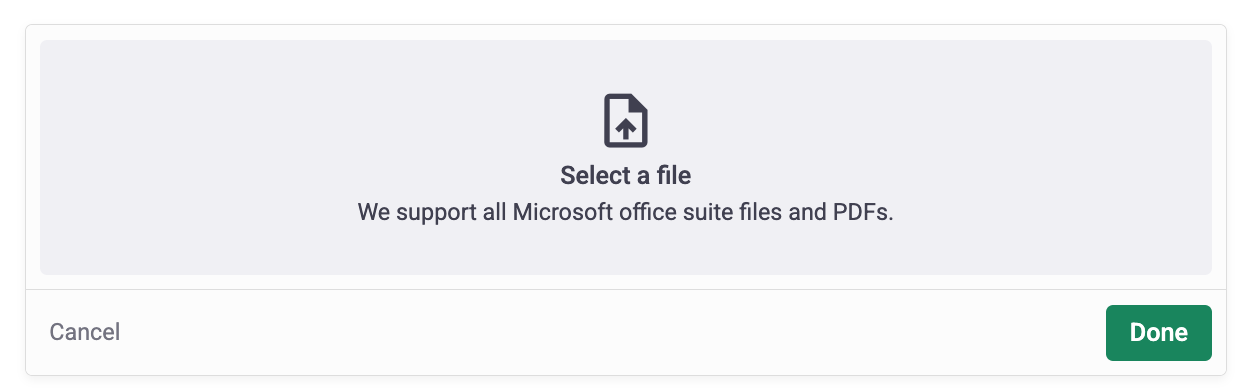Select the document with up-arrow icon
The image size is (1252, 392).
pos(626,121)
